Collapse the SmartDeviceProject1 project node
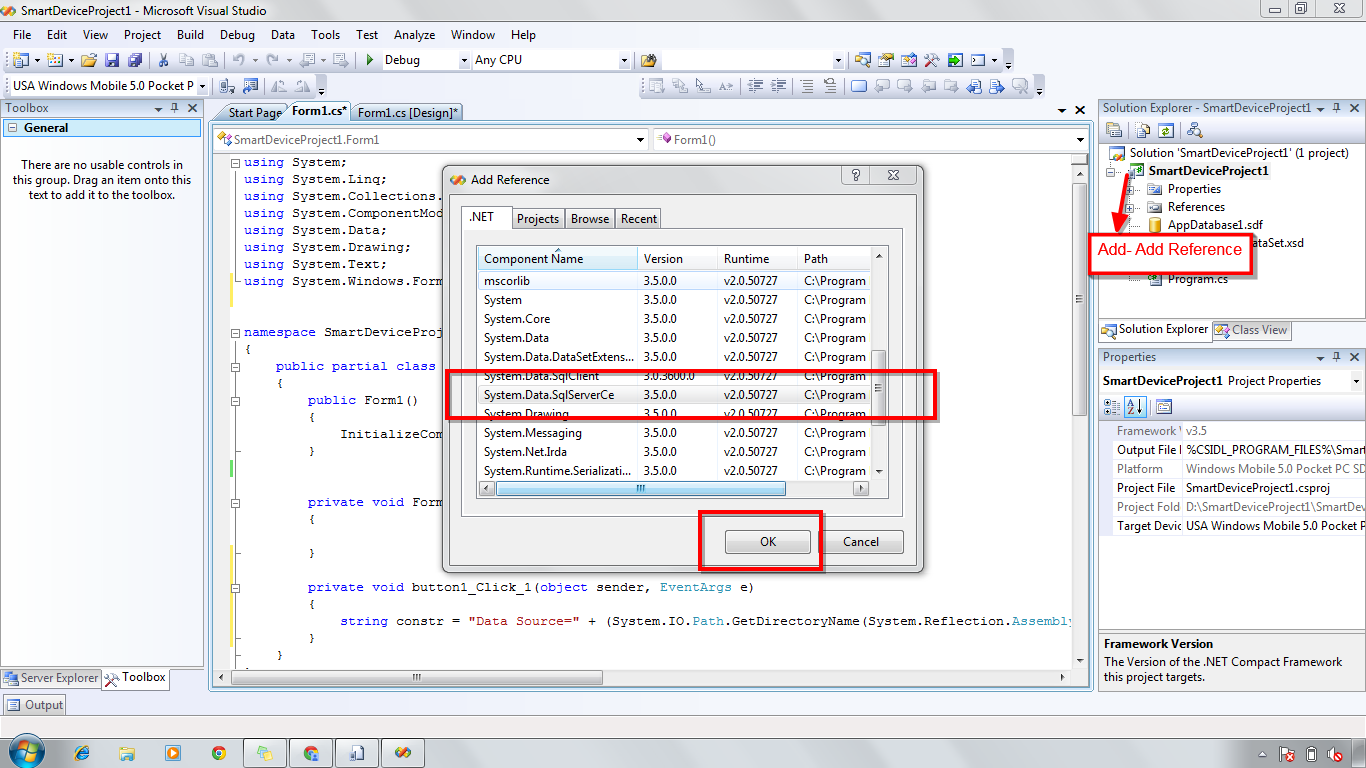 point(1111,171)
